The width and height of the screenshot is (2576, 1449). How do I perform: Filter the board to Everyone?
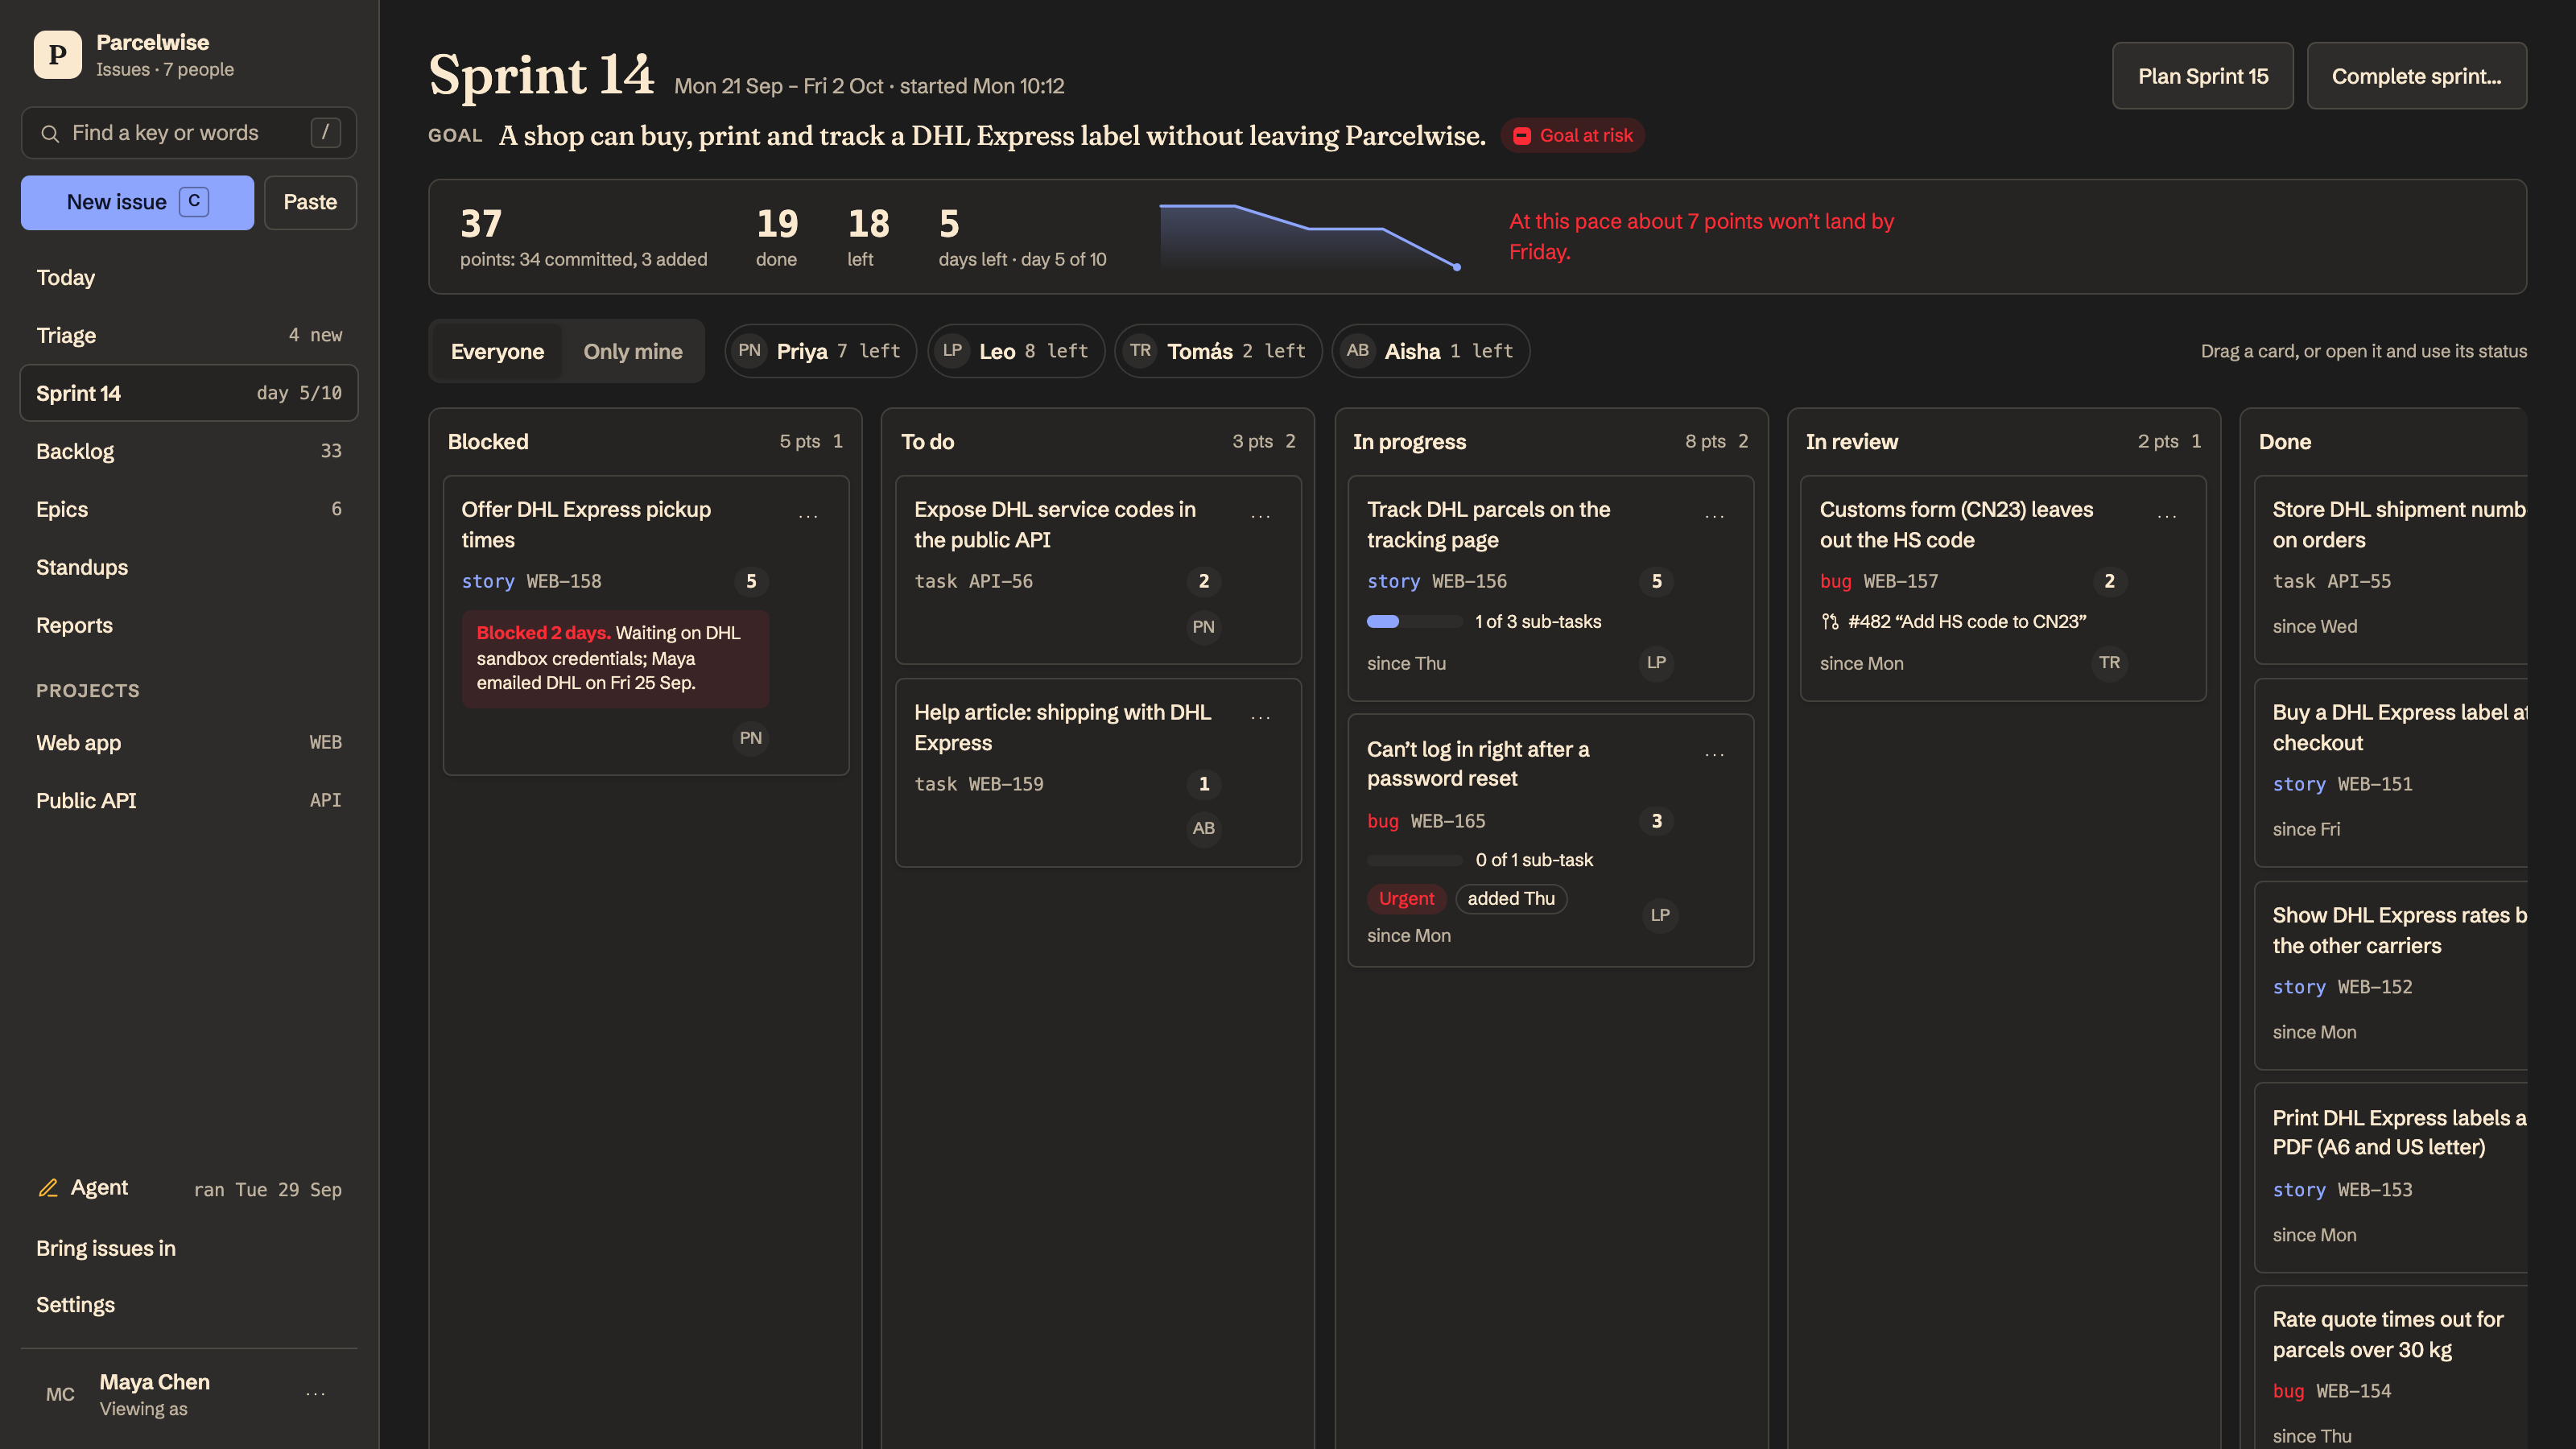(x=497, y=351)
